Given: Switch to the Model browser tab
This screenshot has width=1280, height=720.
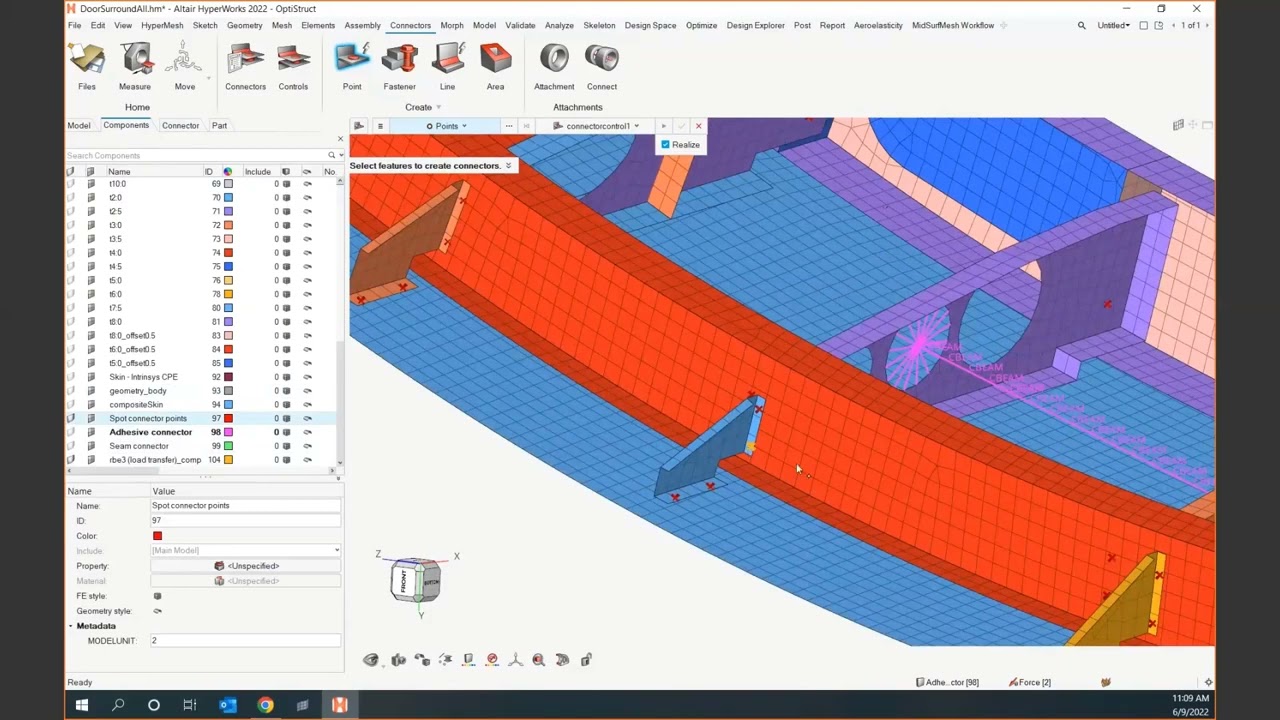Looking at the screenshot, I should click(79, 125).
